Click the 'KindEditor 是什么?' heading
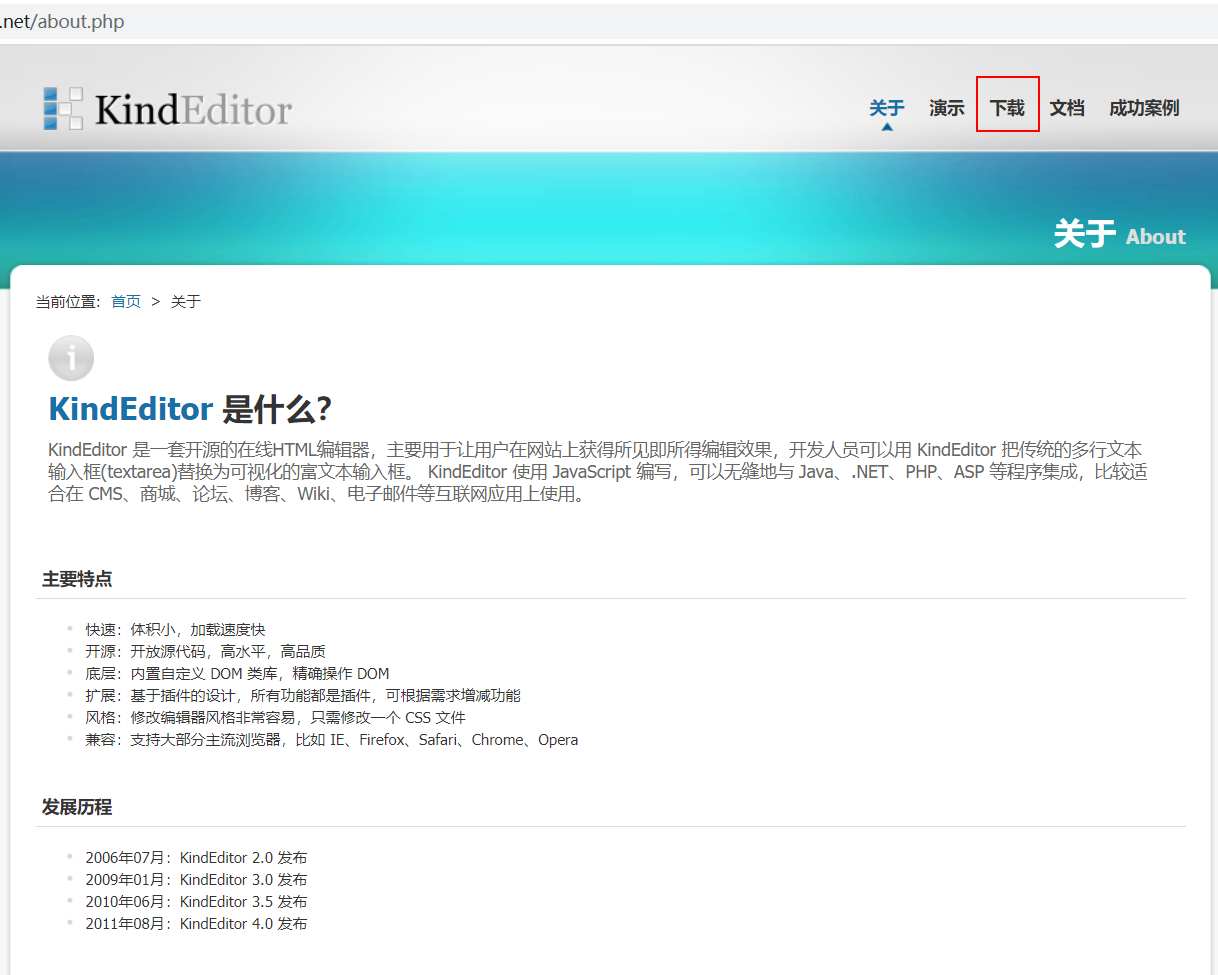 (190, 409)
